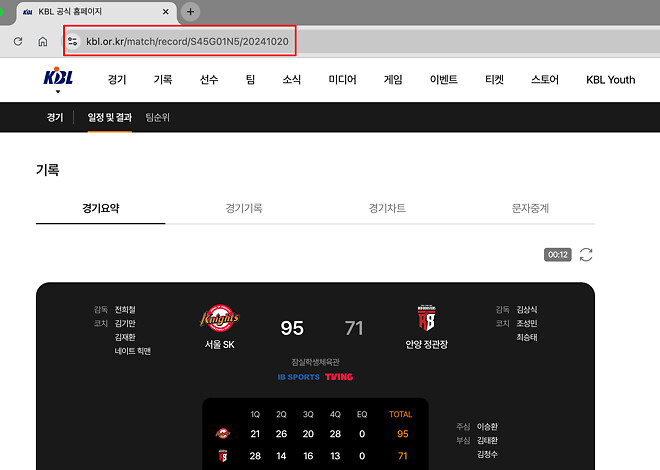Switch to the 경기차트 tab
660x470 pixels.
point(387,208)
